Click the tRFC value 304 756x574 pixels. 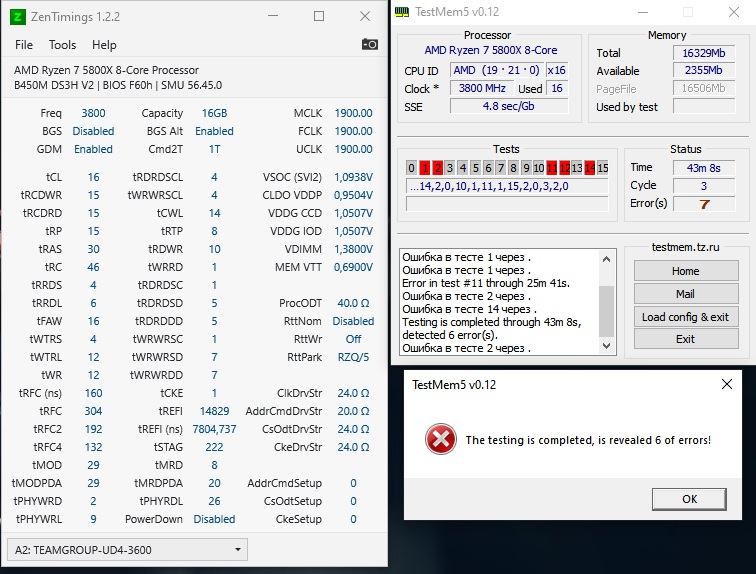[93, 411]
